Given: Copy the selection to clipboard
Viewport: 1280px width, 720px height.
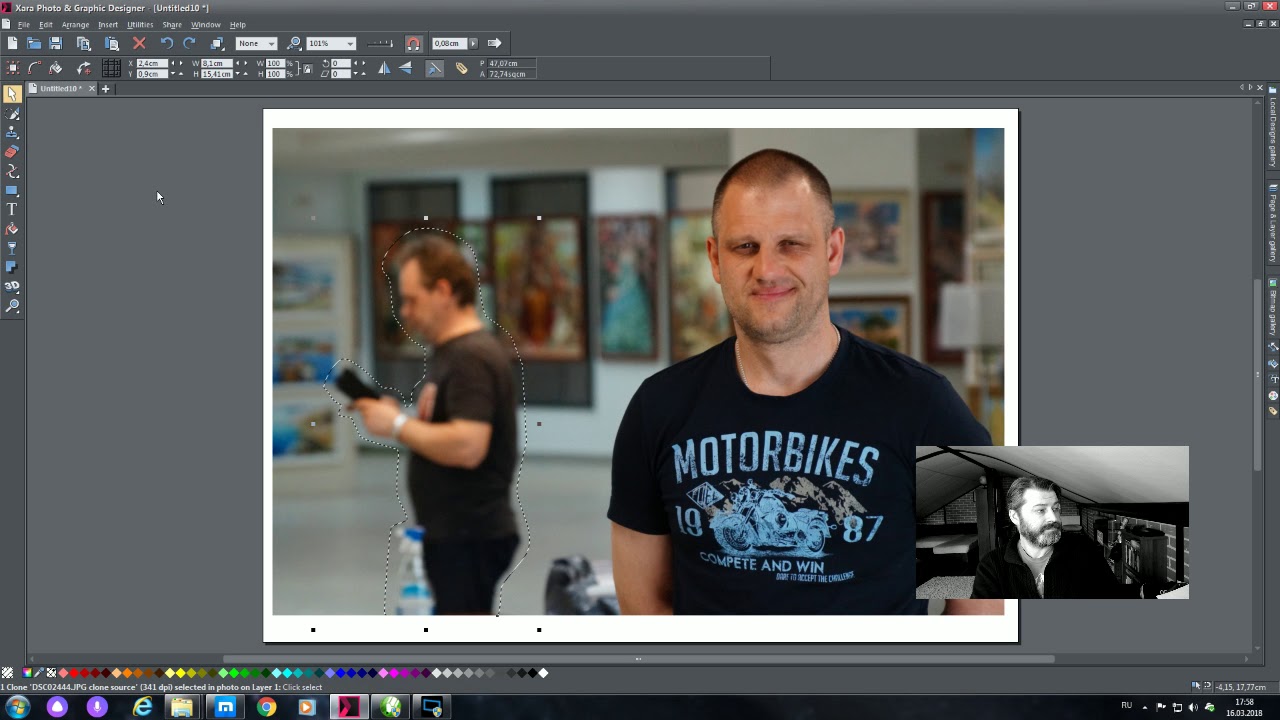Looking at the screenshot, I should (x=84, y=43).
